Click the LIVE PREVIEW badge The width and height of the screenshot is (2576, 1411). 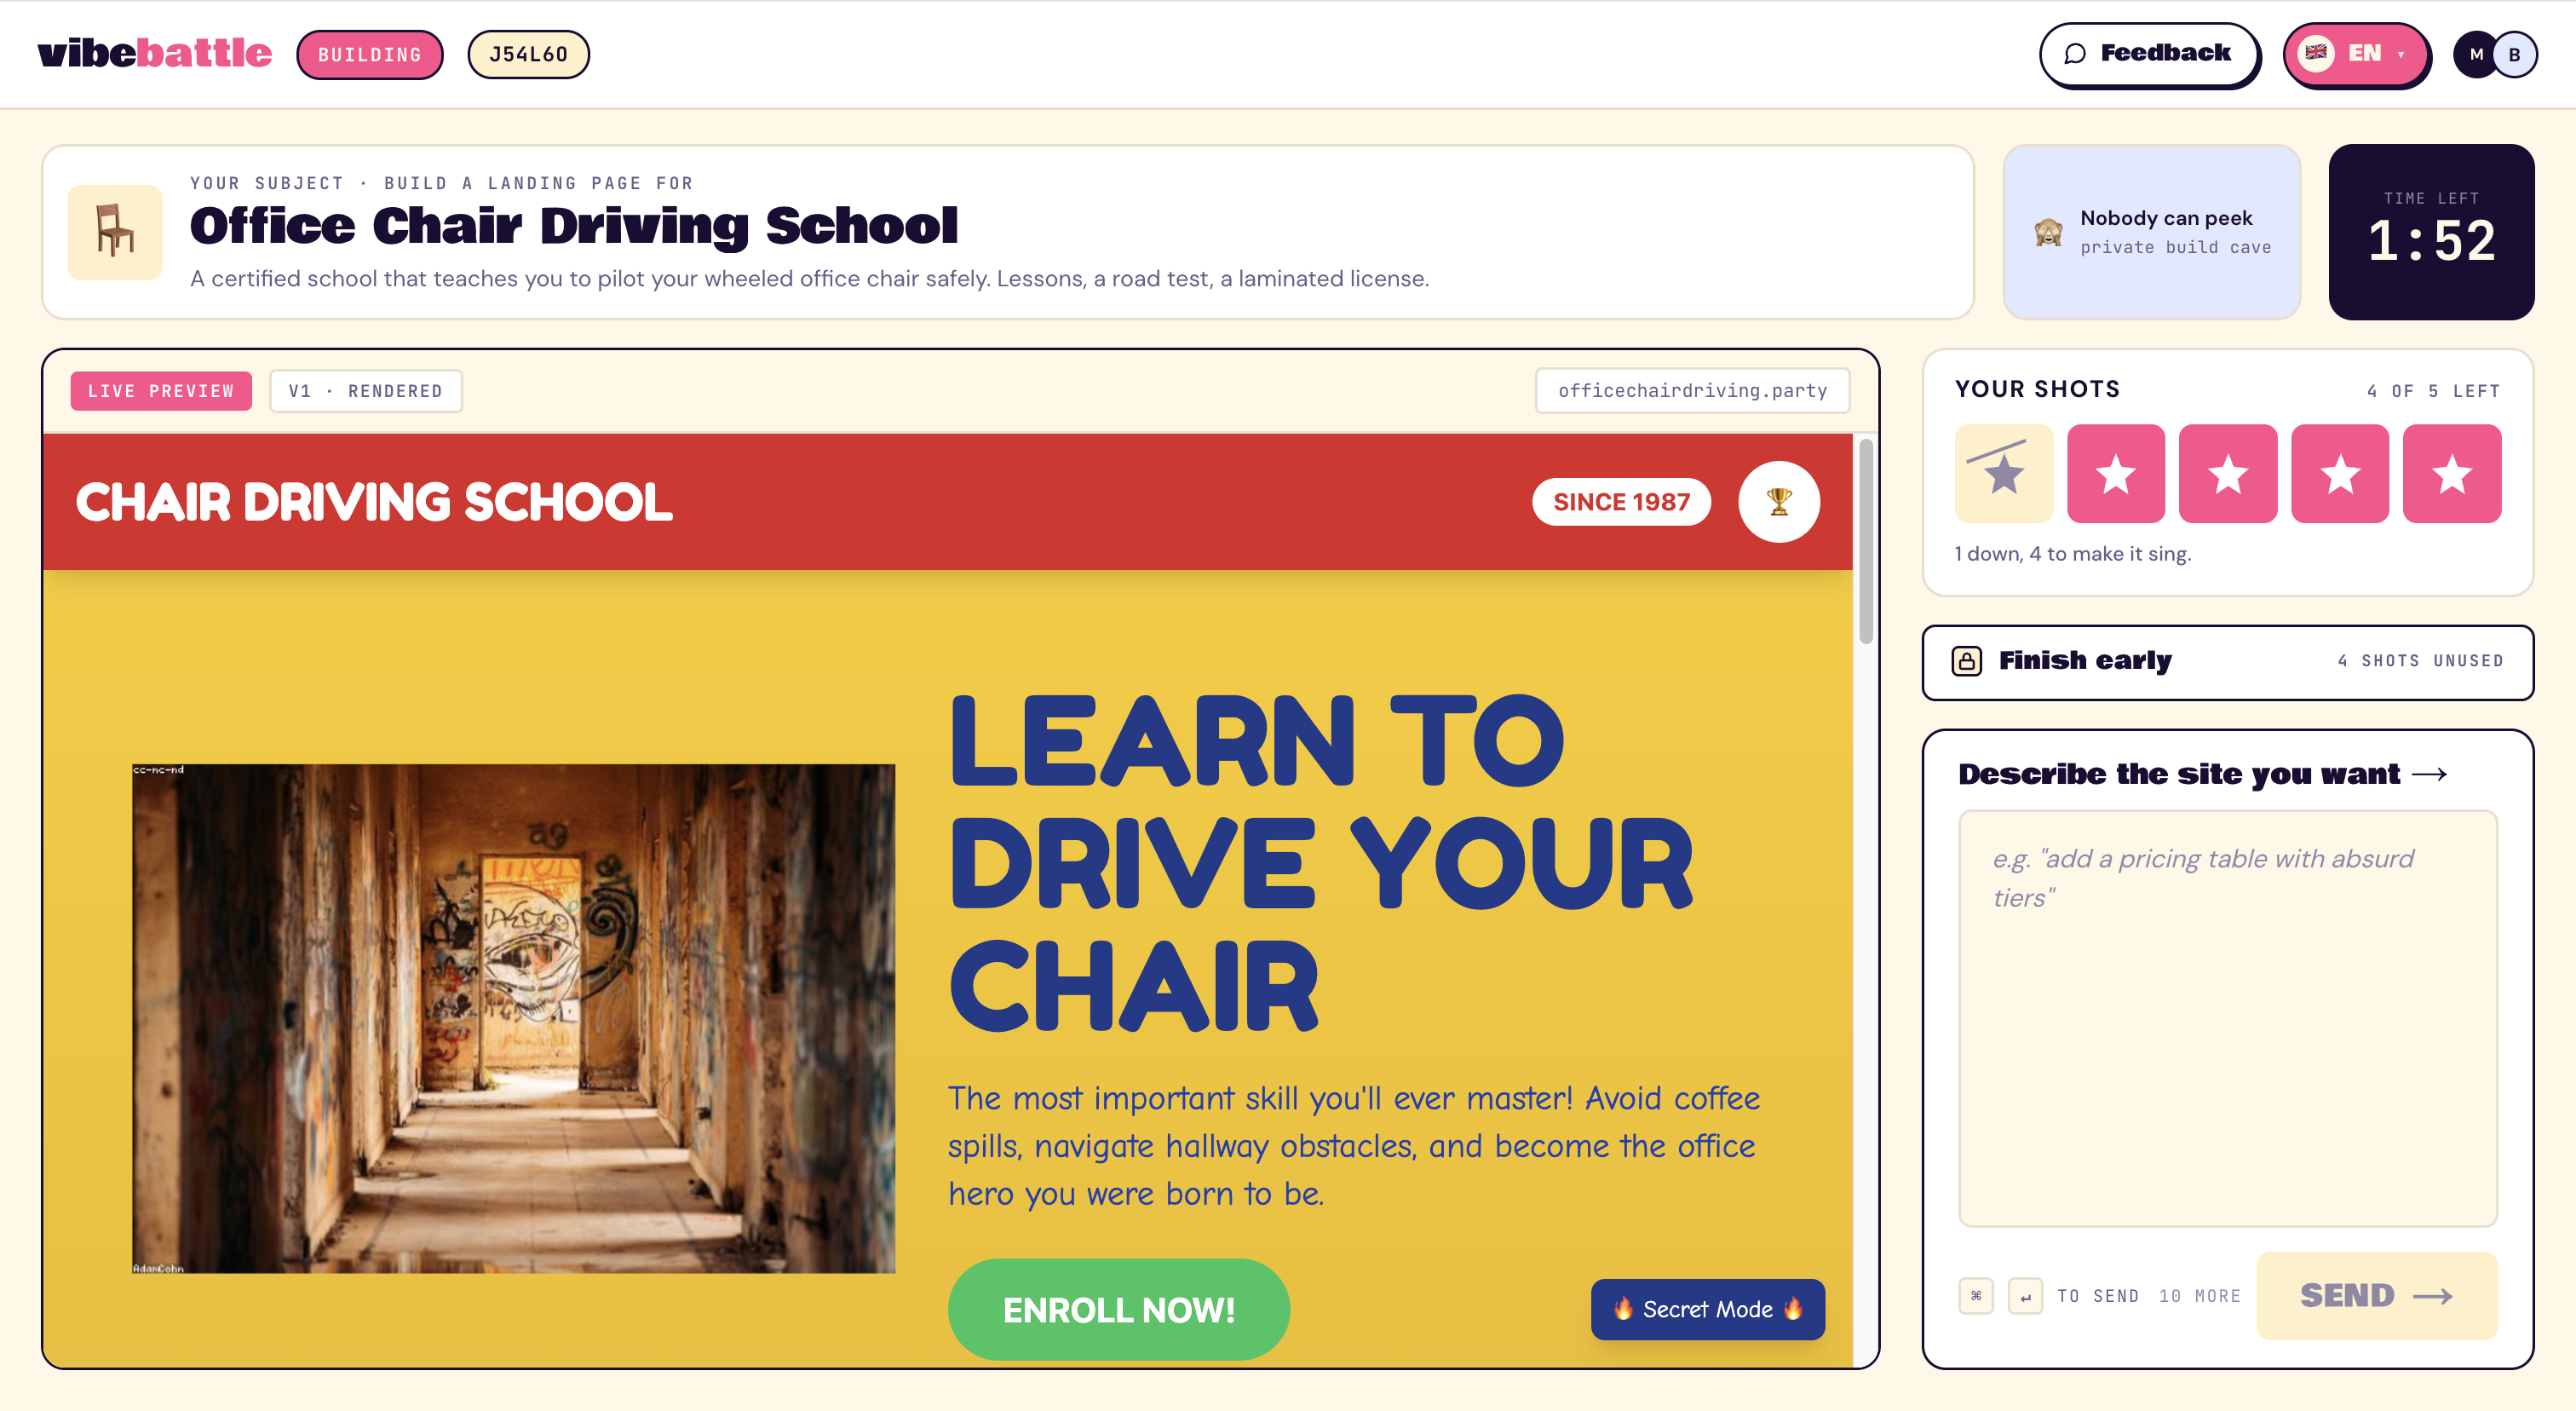pos(161,391)
